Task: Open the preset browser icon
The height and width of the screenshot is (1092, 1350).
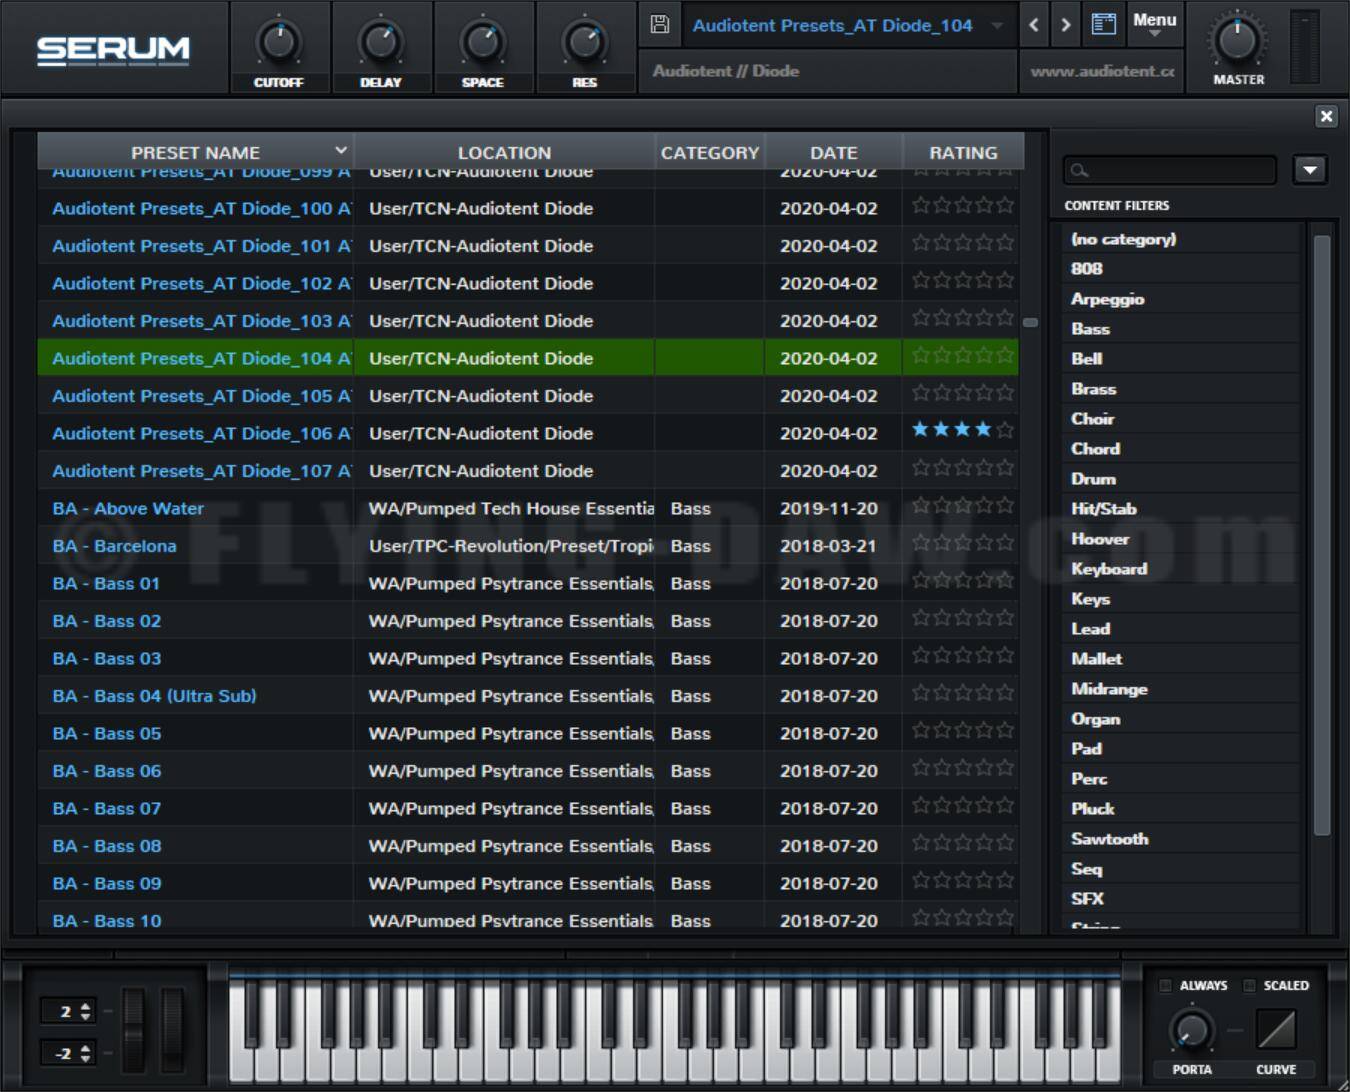Action: 1103,25
